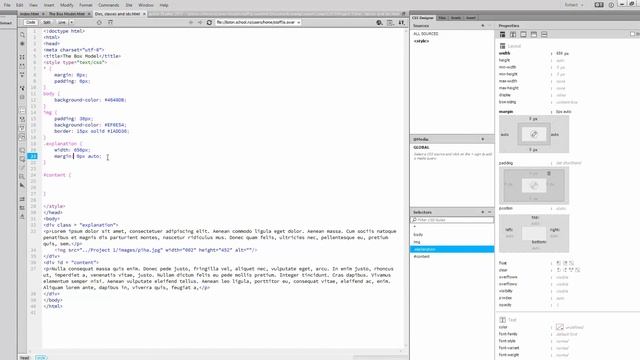
Task: Switch to the Assets panel tab
Action: 456,18
